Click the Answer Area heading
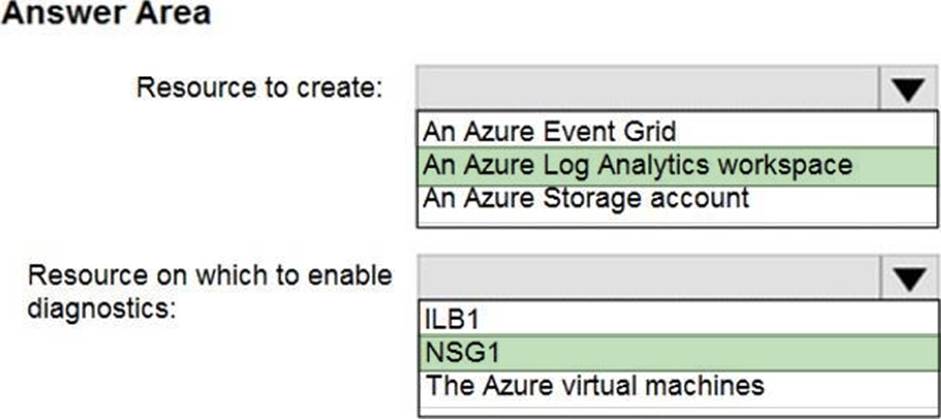Screen dimensions: 941x419 click(106, 16)
